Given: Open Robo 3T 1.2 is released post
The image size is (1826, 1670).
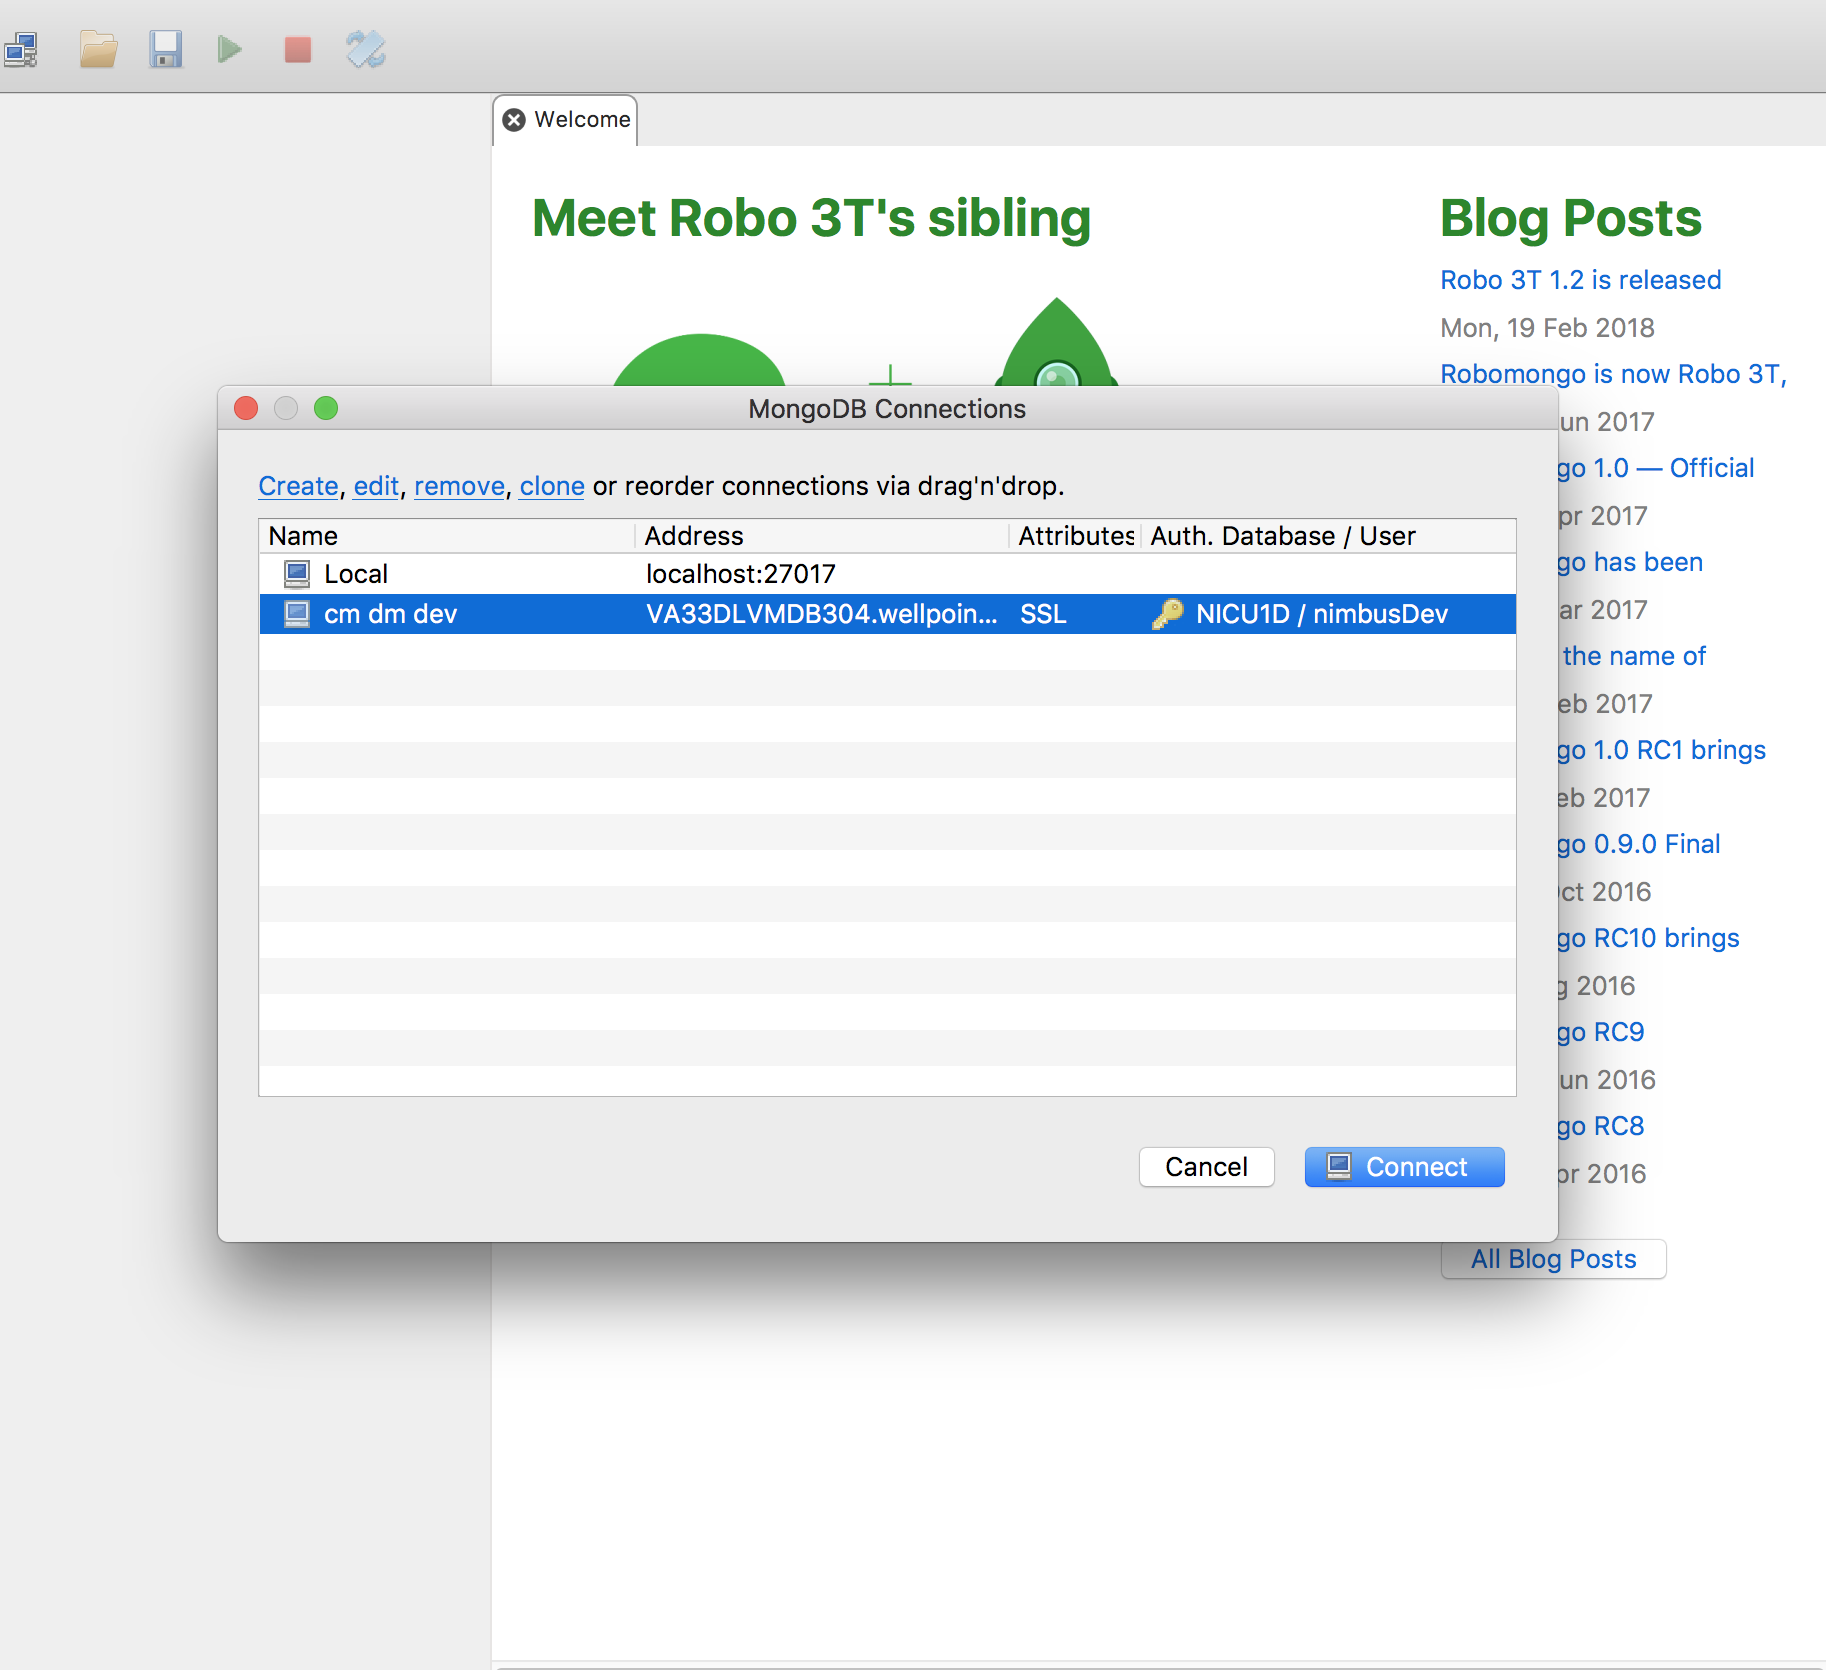Looking at the screenshot, I should pyautogui.click(x=1580, y=280).
